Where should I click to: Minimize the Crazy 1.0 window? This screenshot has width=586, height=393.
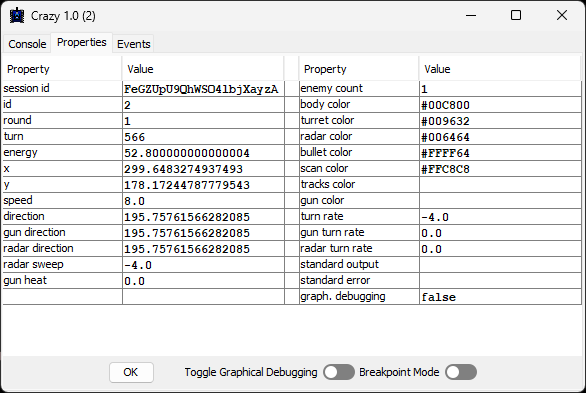(x=471, y=16)
